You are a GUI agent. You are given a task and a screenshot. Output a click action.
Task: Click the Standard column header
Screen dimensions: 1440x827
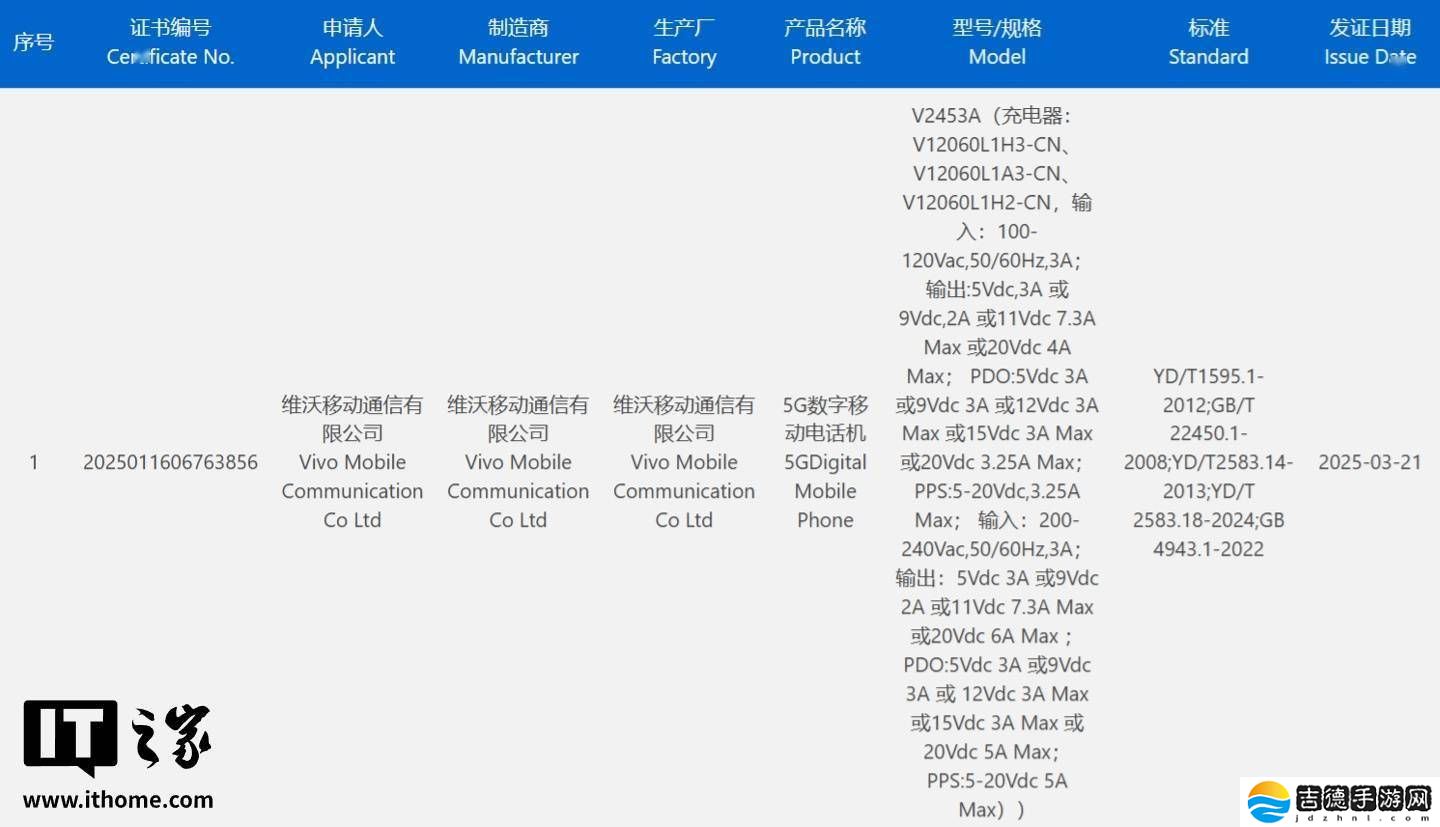click(1208, 42)
